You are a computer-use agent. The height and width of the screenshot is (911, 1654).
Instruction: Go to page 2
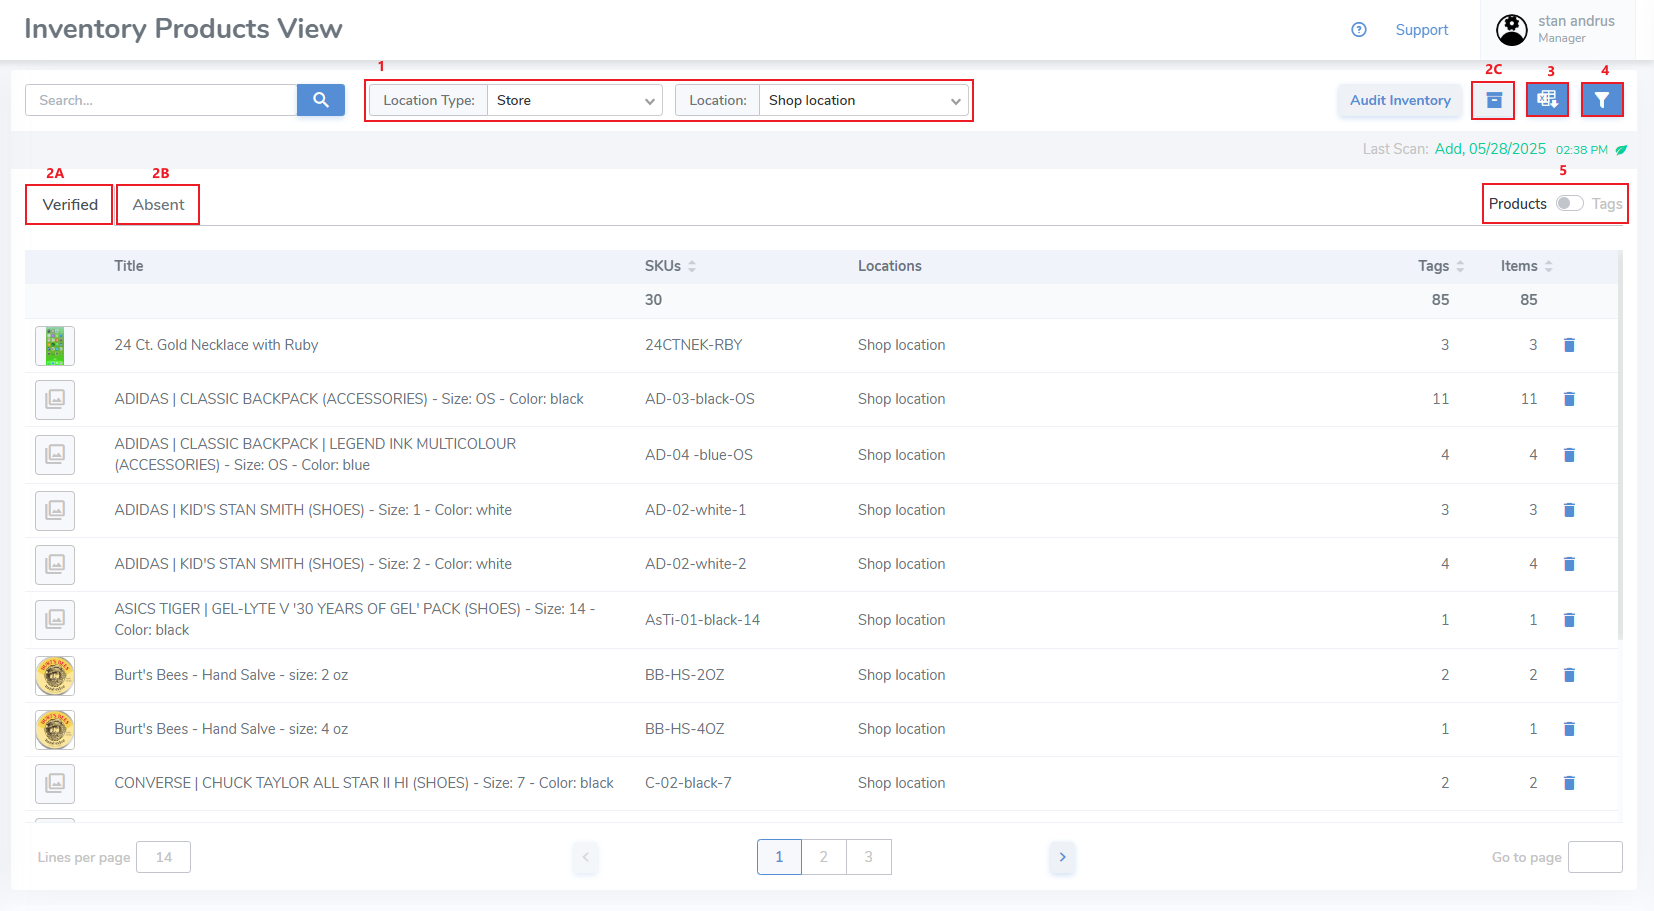824,857
